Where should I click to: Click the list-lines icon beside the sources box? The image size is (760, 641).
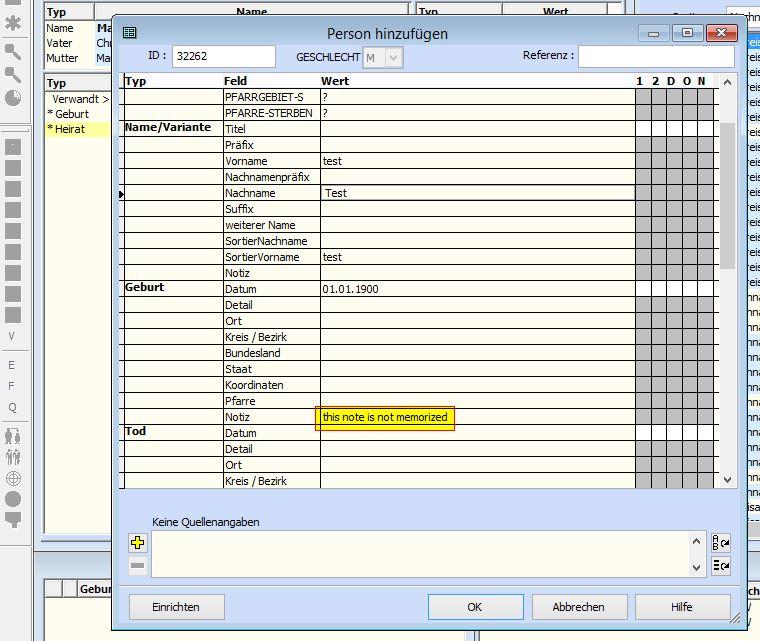(721, 566)
